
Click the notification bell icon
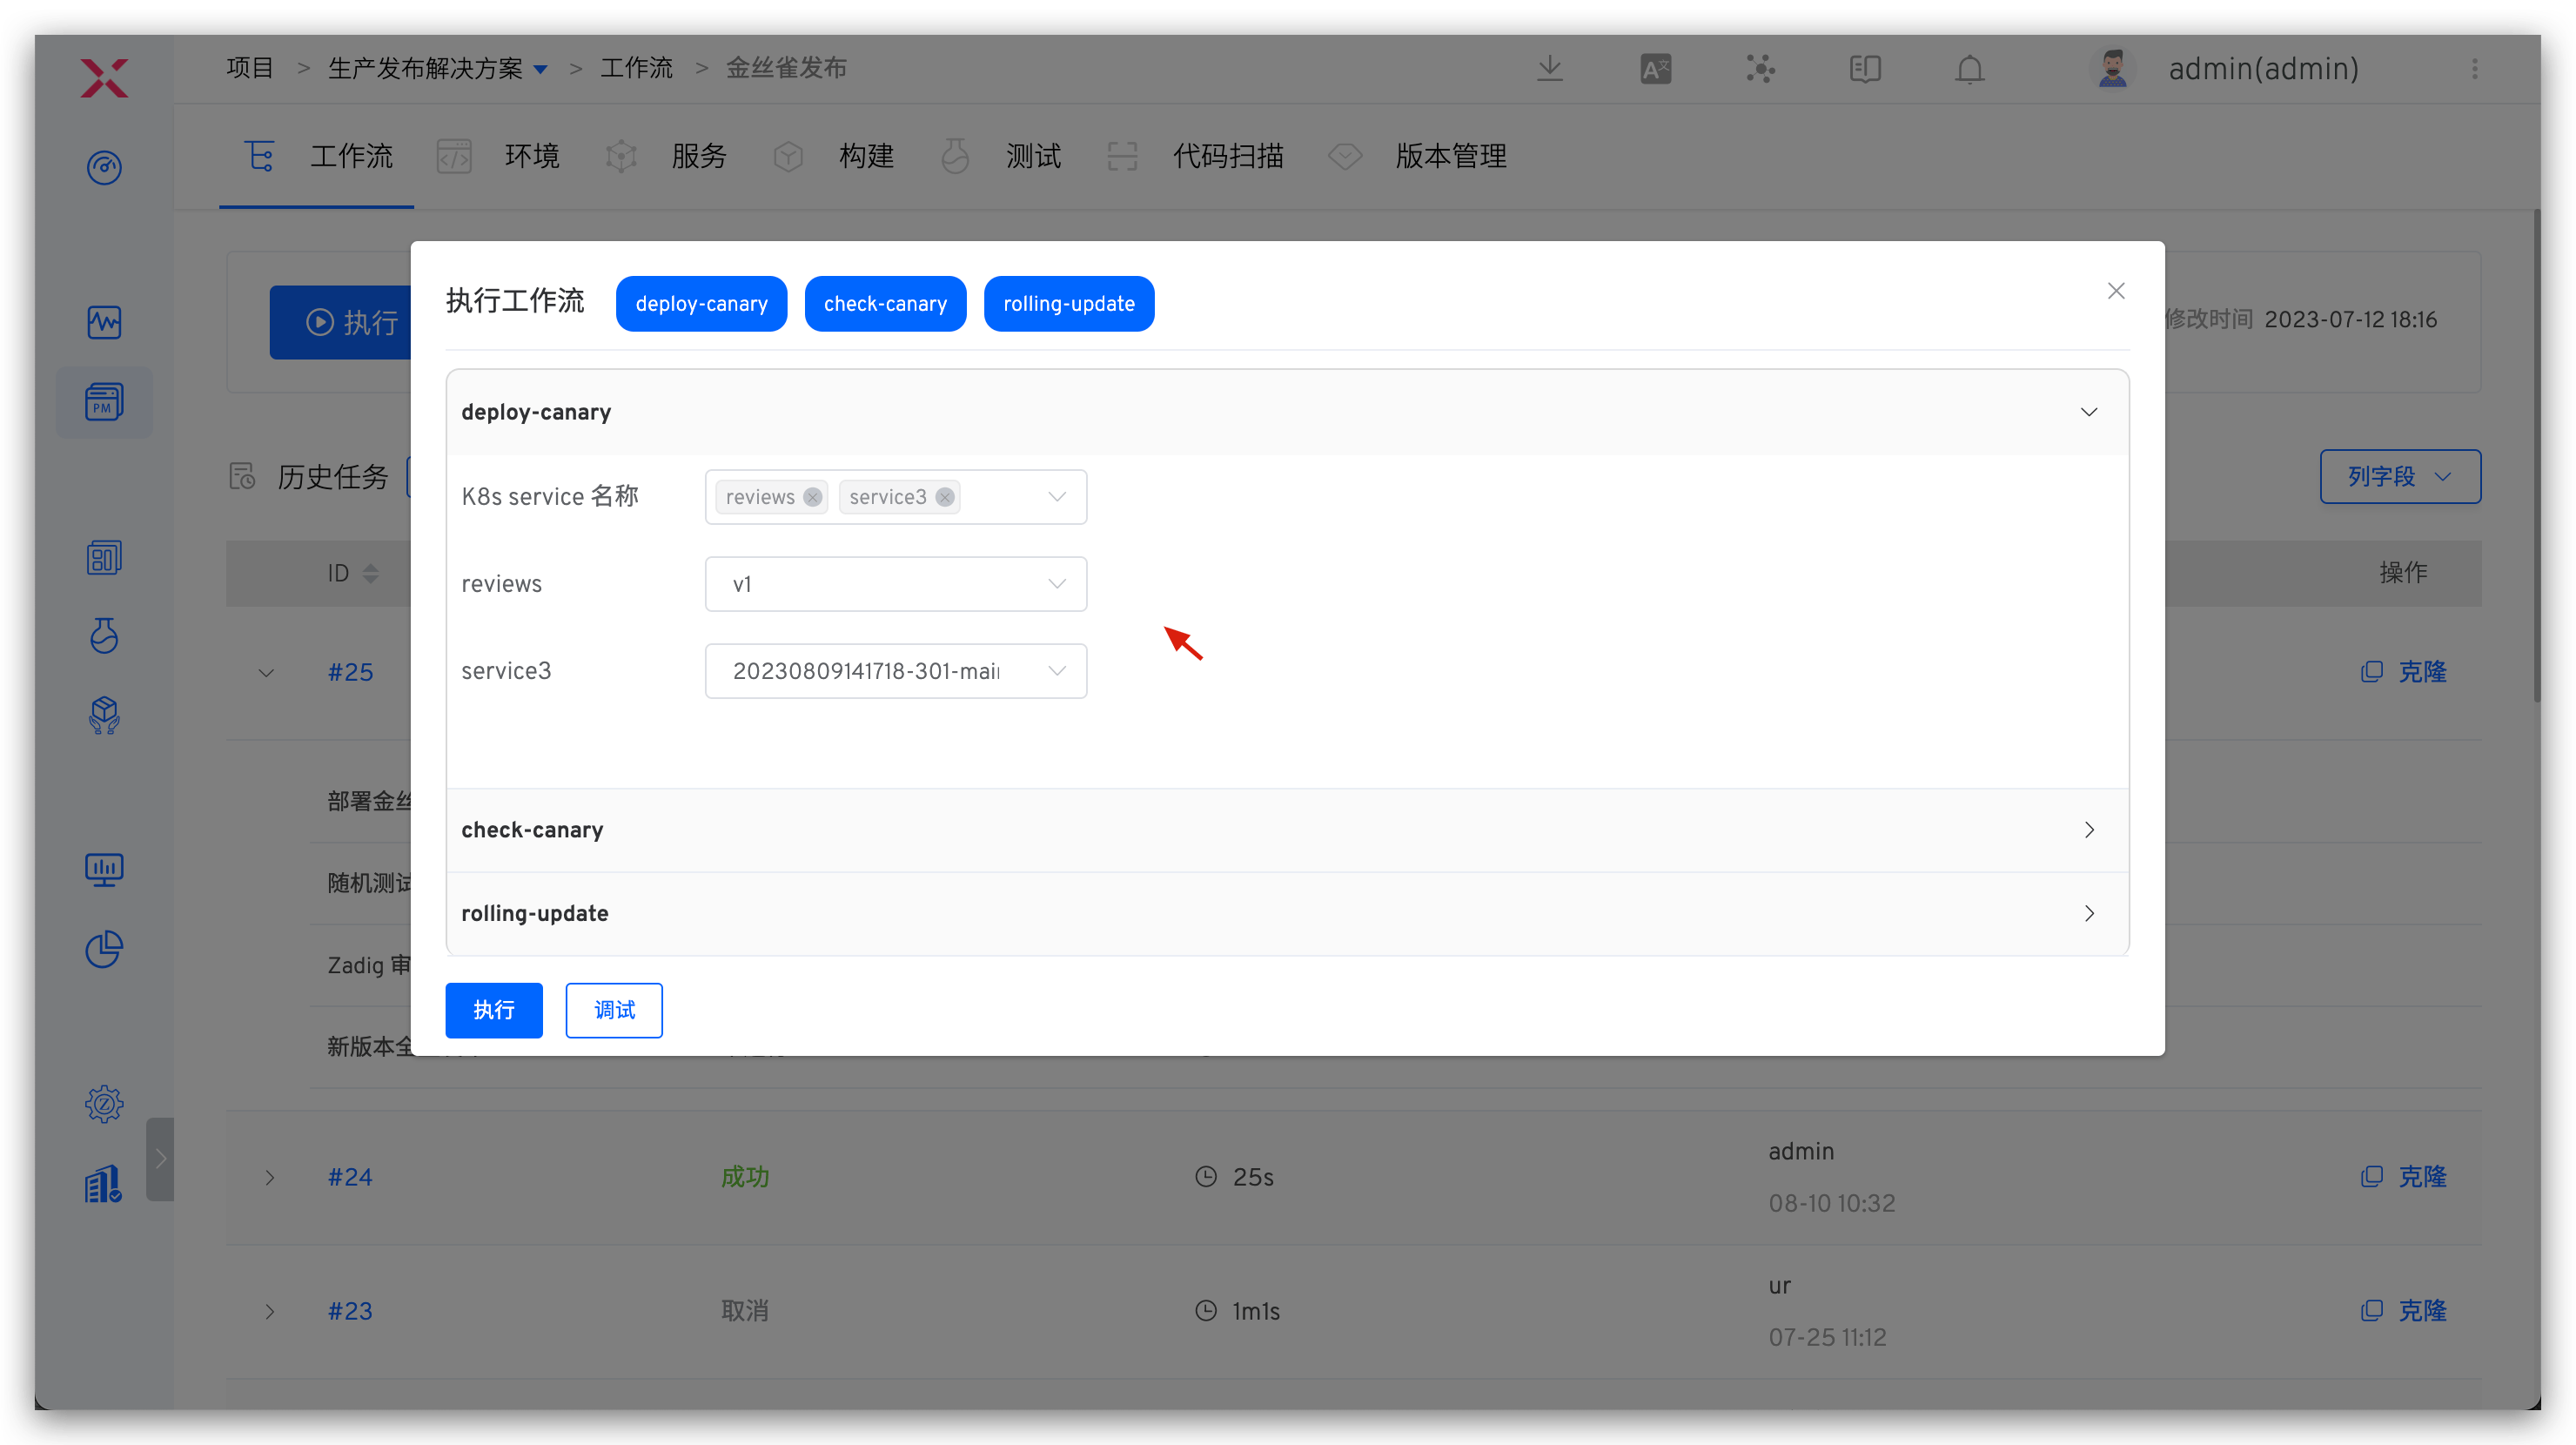[1969, 69]
